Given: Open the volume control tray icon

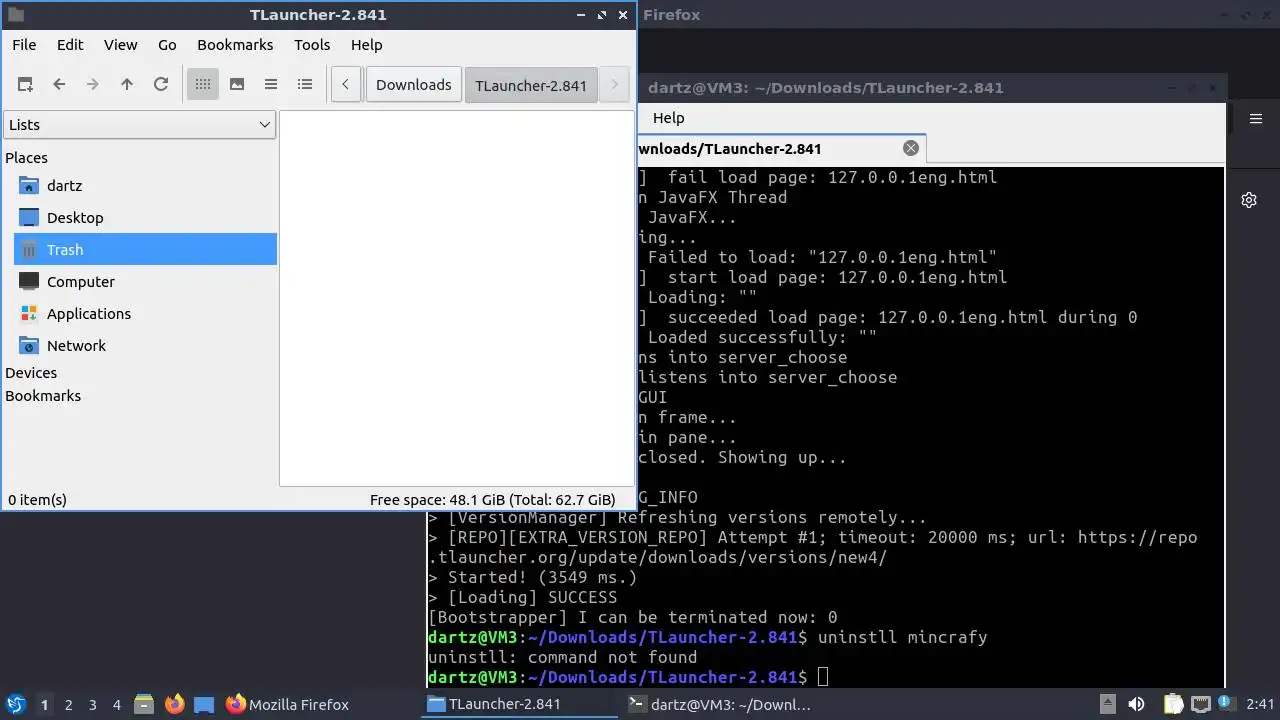Looking at the screenshot, I should (1137, 704).
